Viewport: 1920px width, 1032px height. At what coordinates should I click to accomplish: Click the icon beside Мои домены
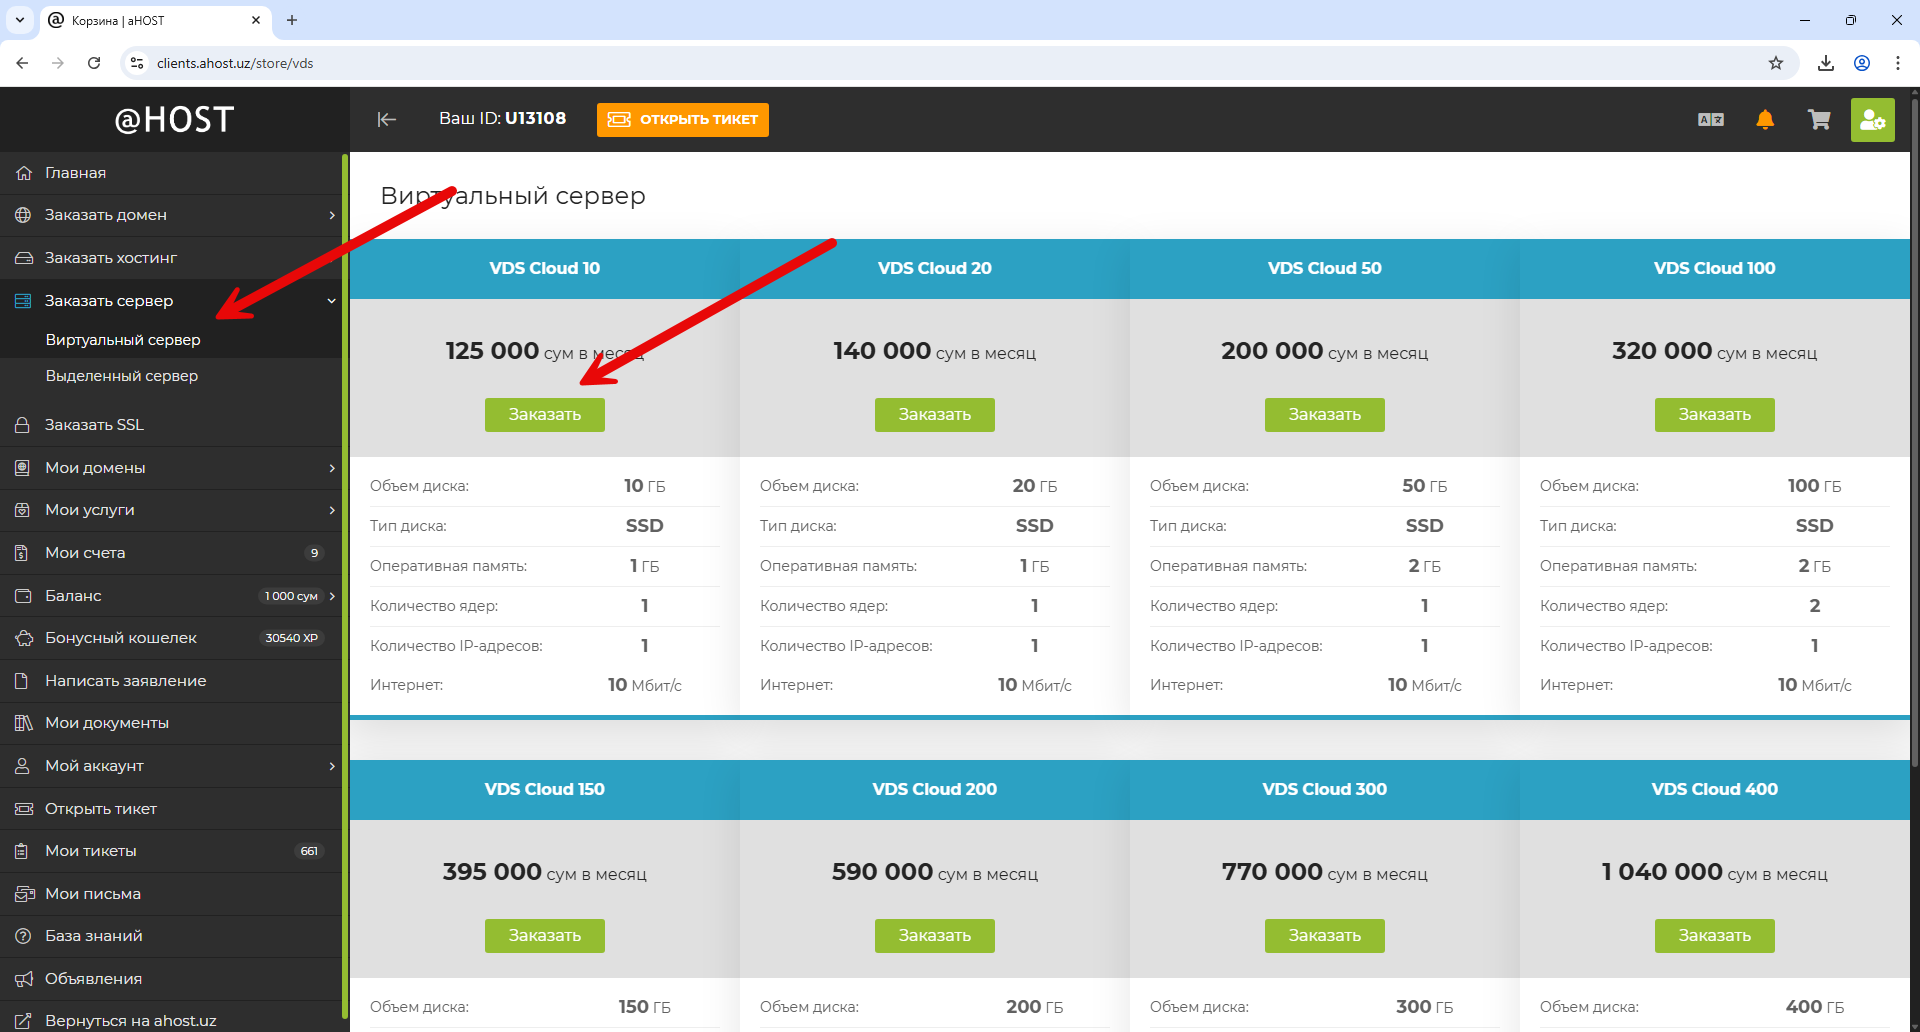pyautogui.click(x=23, y=468)
